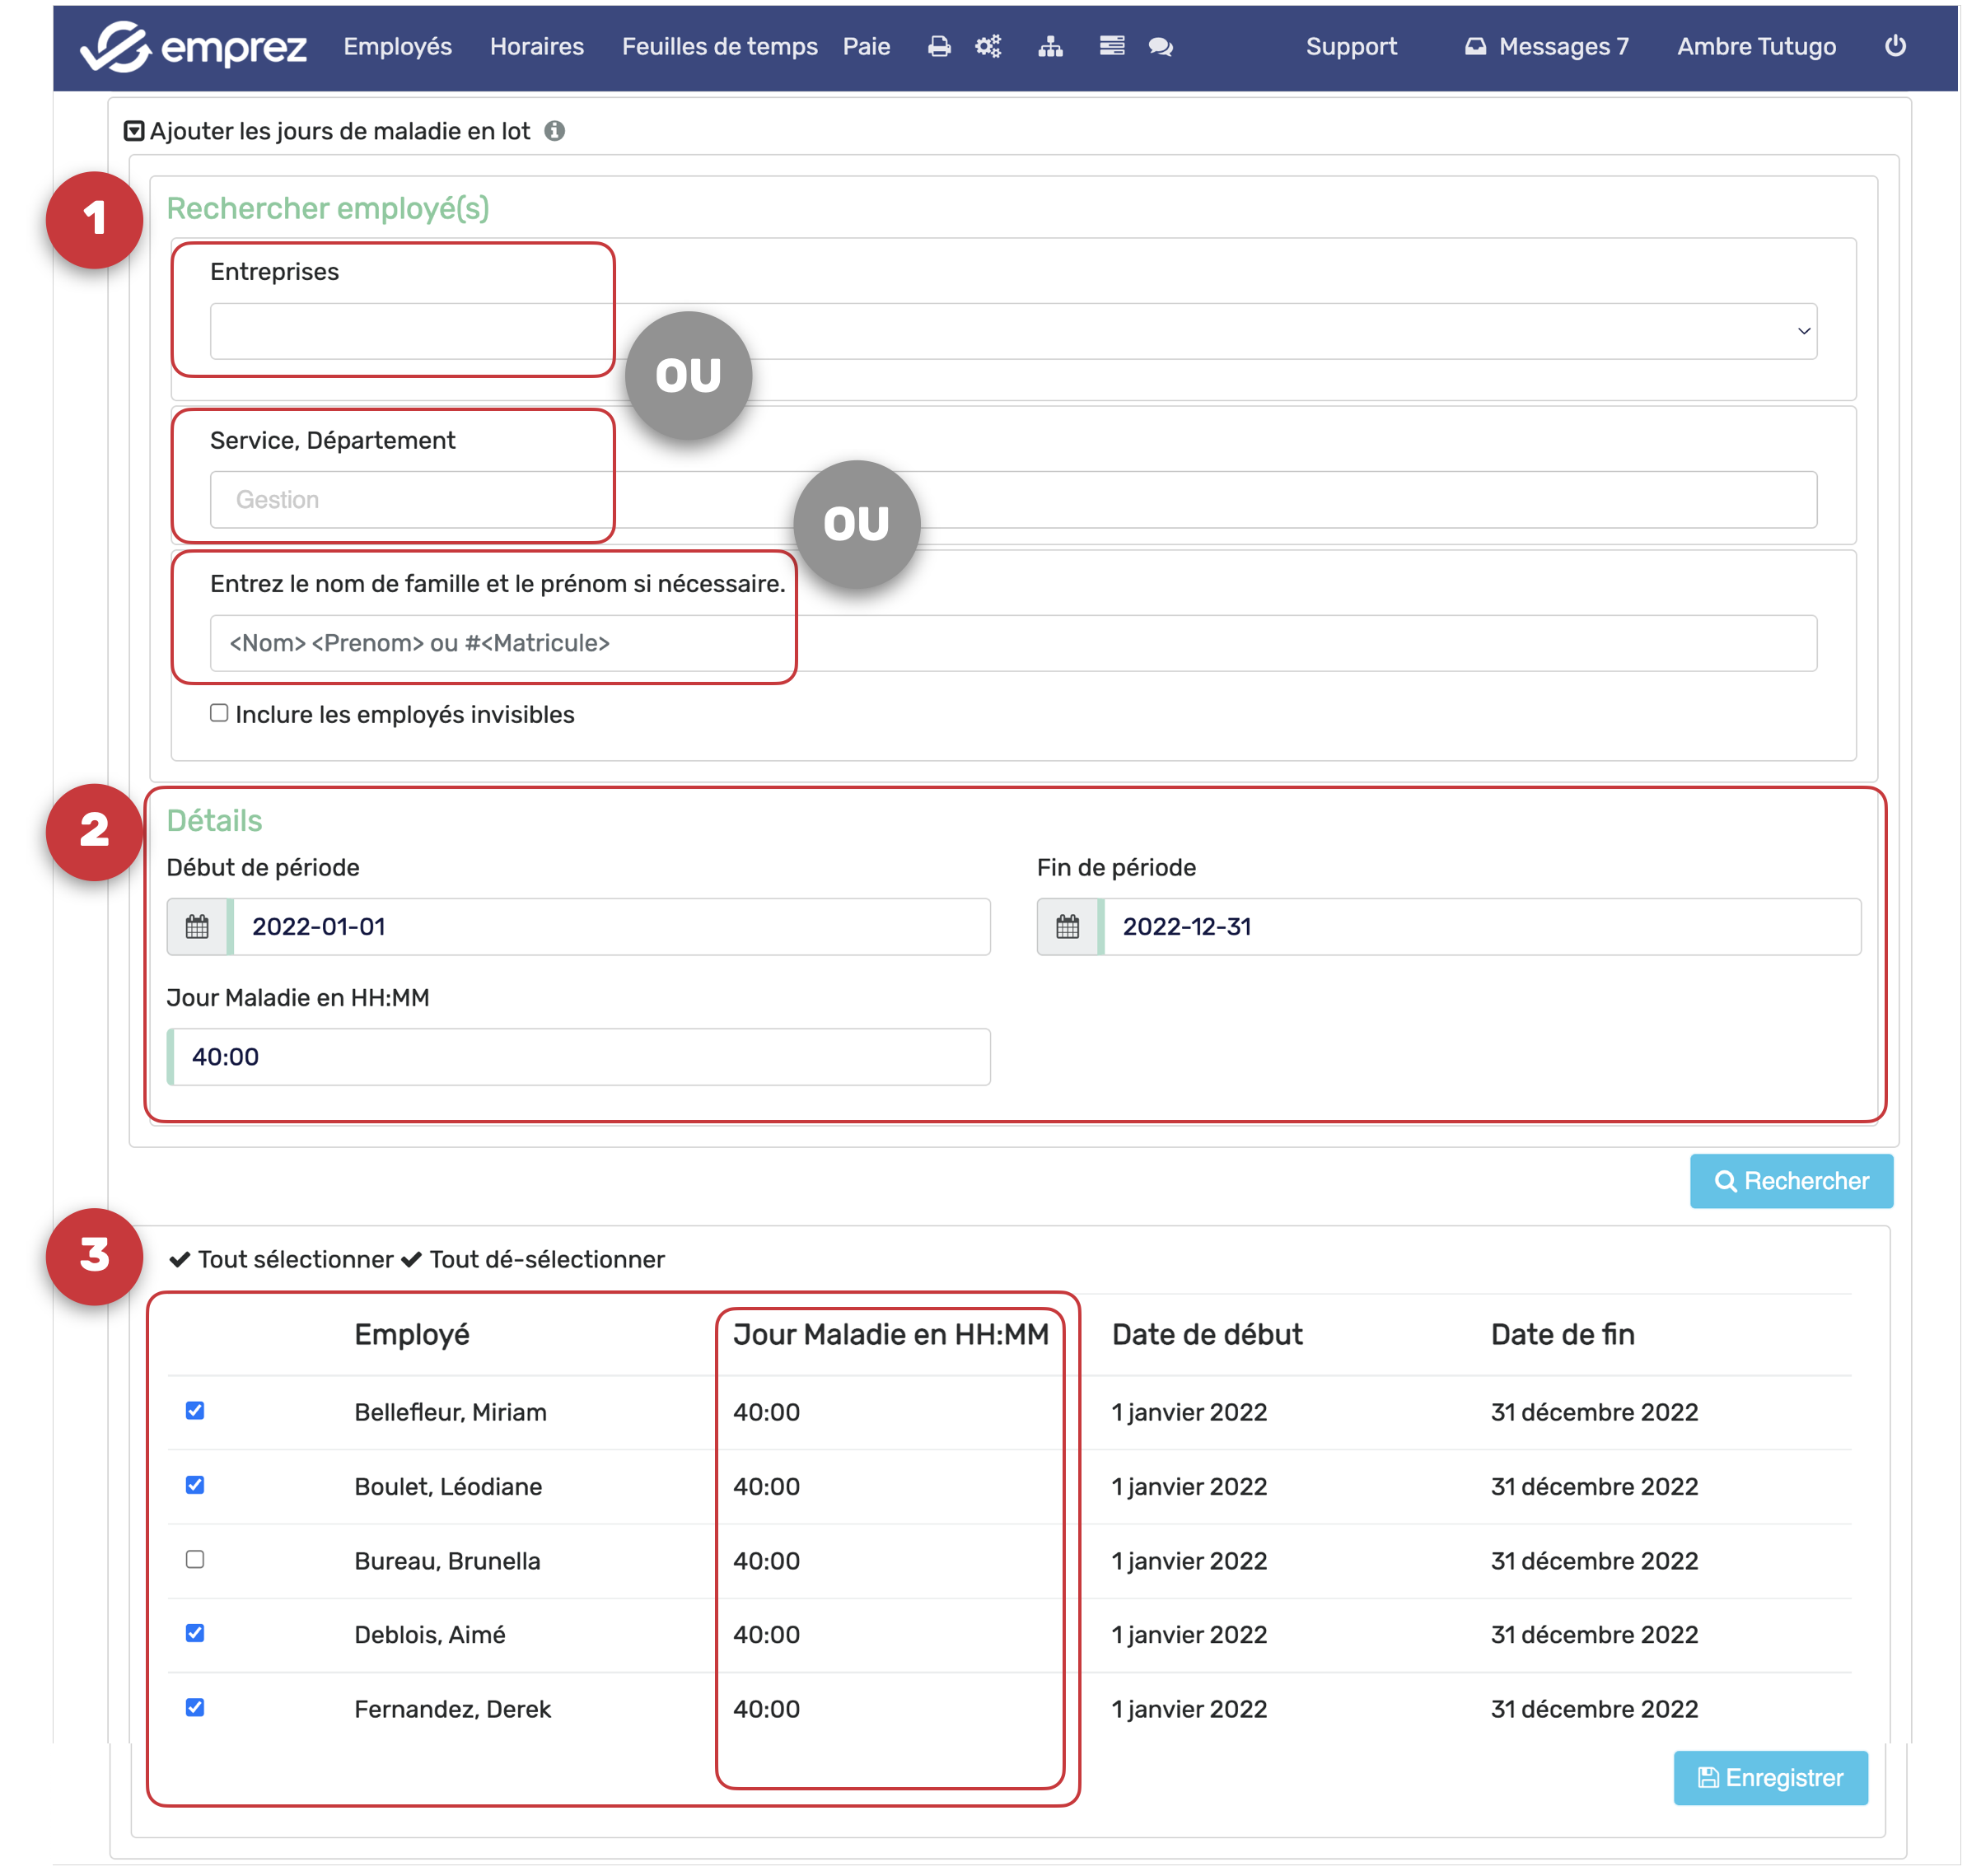This screenshot has width=1967, height=1876.
Task: Uncheck the Bellefleur, Miriam row checkbox
Action: (x=195, y=1410)
